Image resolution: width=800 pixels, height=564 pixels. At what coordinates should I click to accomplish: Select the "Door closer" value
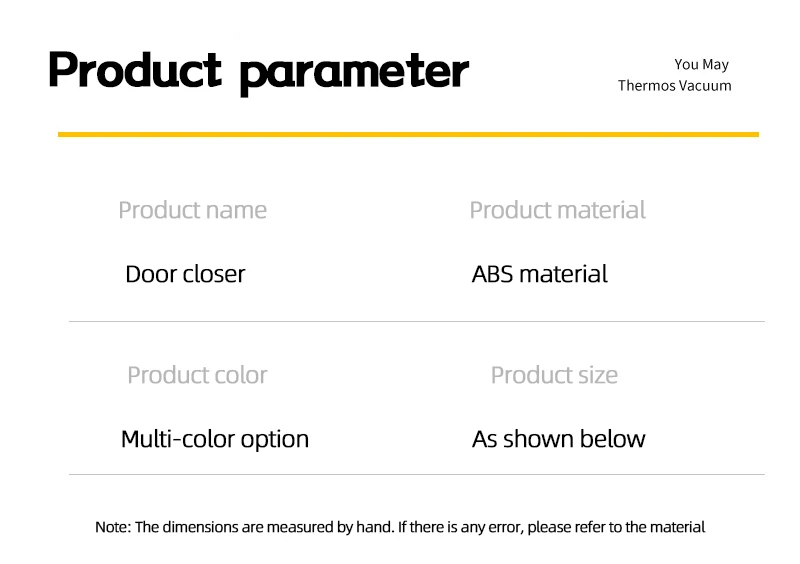tap(185, 274)
